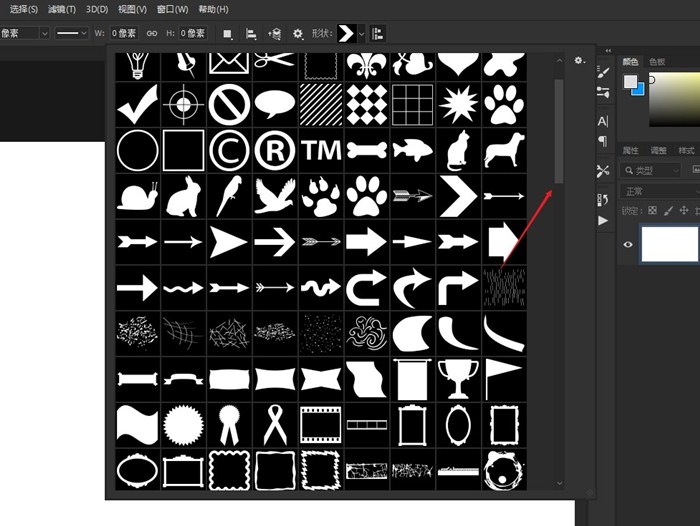Viewport: 700px width, 526px height.
Task: Toggle lock transparent pixels for the layer
Action: pos(653,211)
